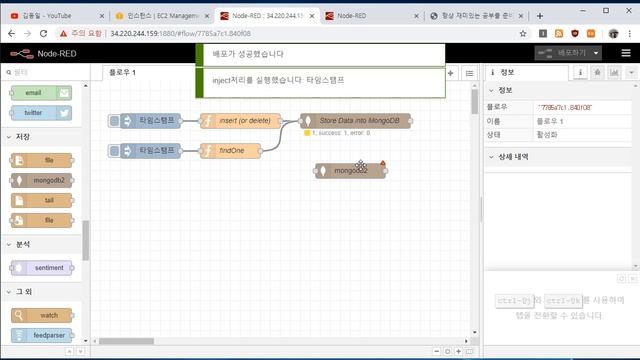Click the Node-RED logo in header
640x360 pixels.
(x=43, y=53)
